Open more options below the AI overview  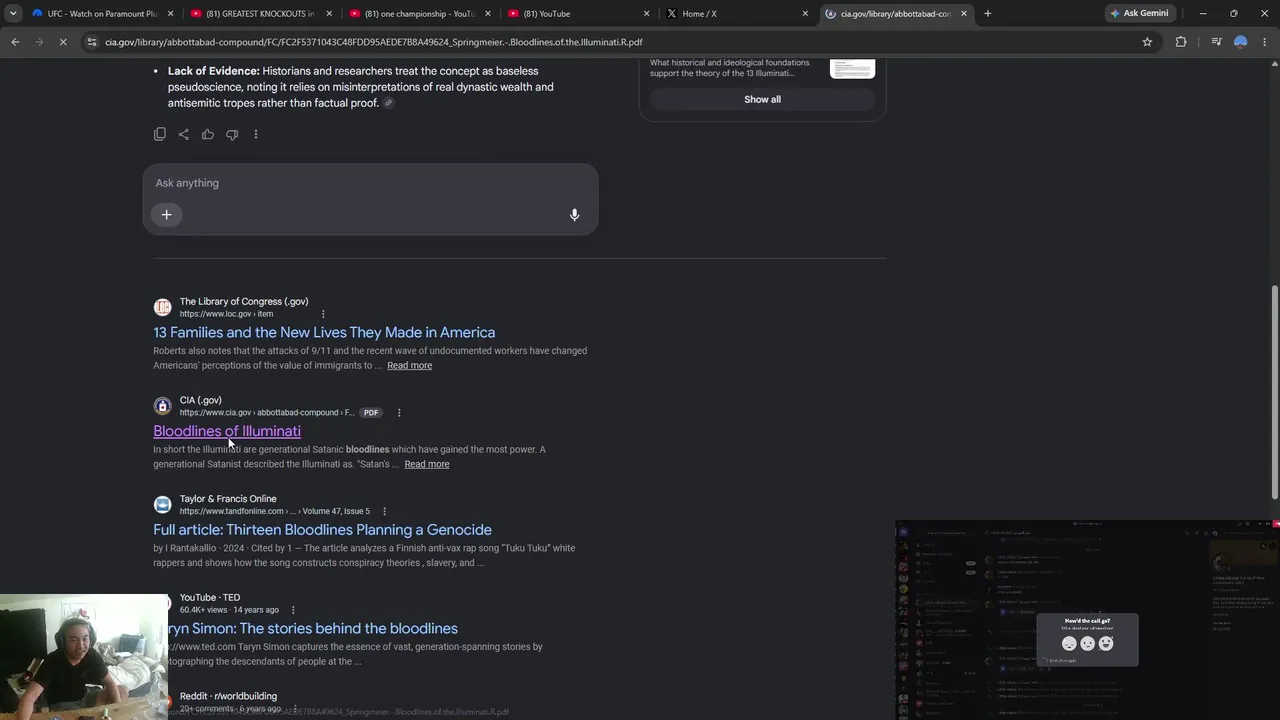[x=256, y=134]
